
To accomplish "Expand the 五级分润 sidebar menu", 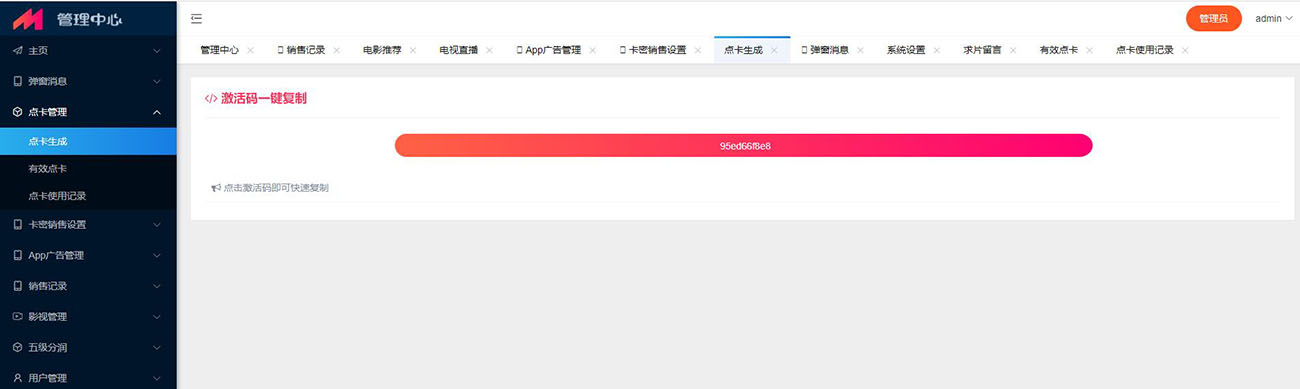I will 156,347.
